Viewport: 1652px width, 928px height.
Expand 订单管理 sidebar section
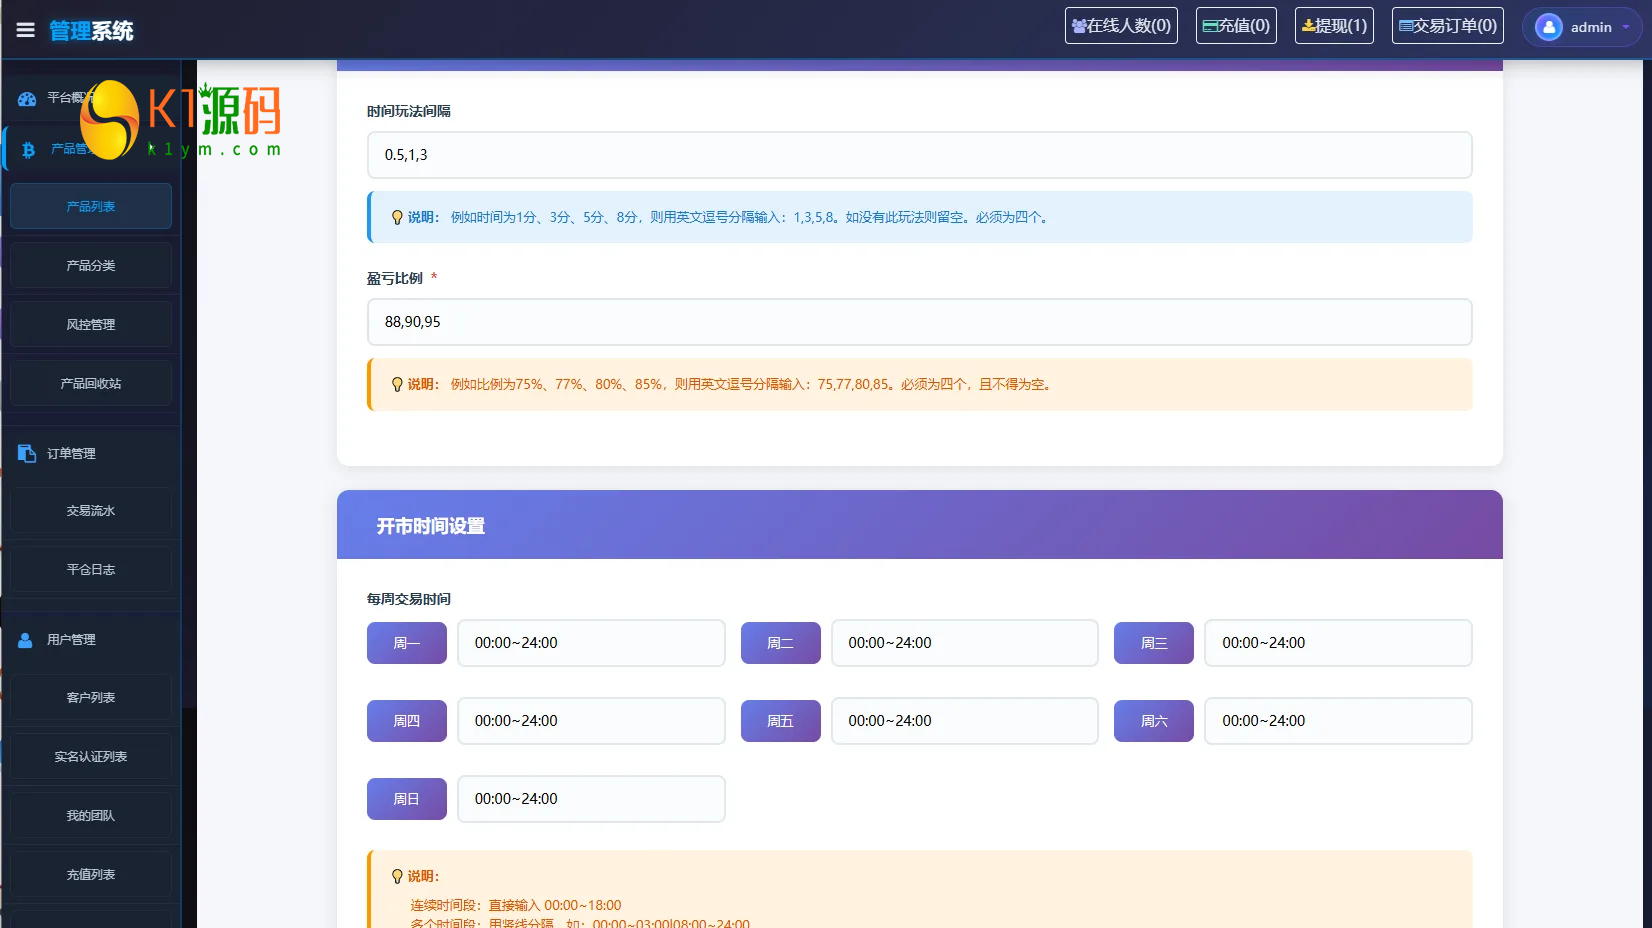click(91, 453)
